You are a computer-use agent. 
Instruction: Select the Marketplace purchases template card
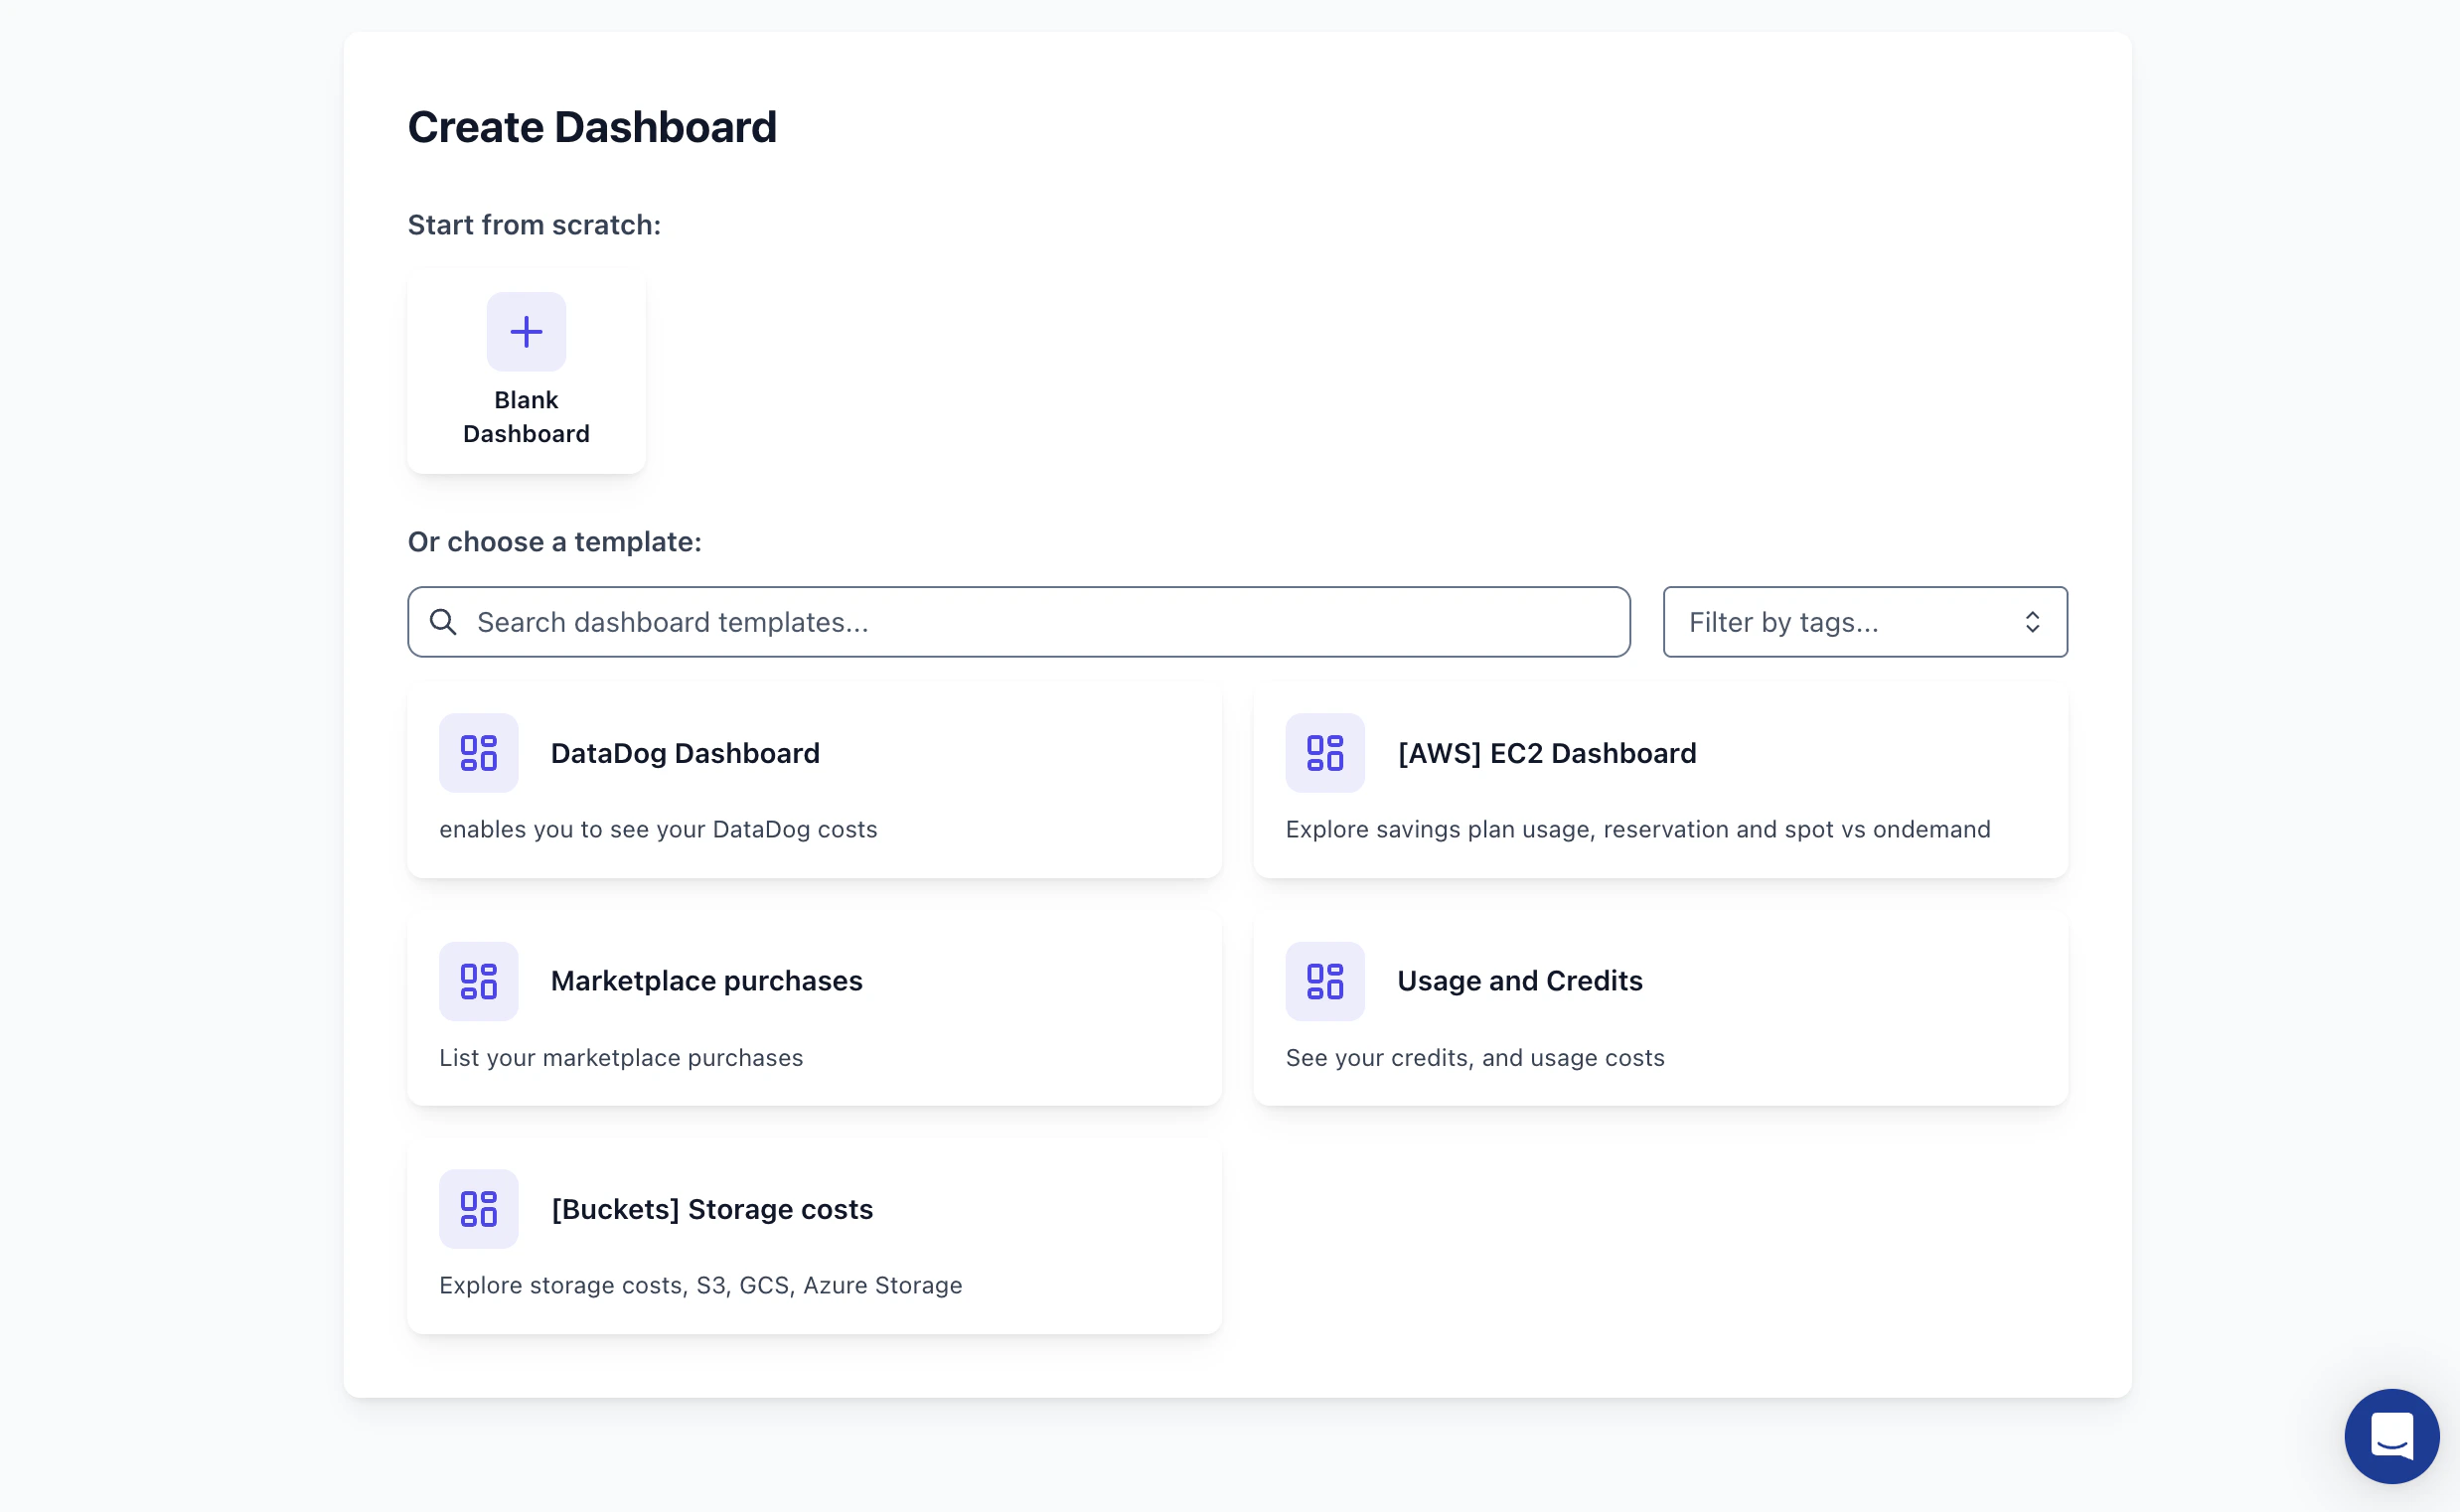[x=813, y=1008]
